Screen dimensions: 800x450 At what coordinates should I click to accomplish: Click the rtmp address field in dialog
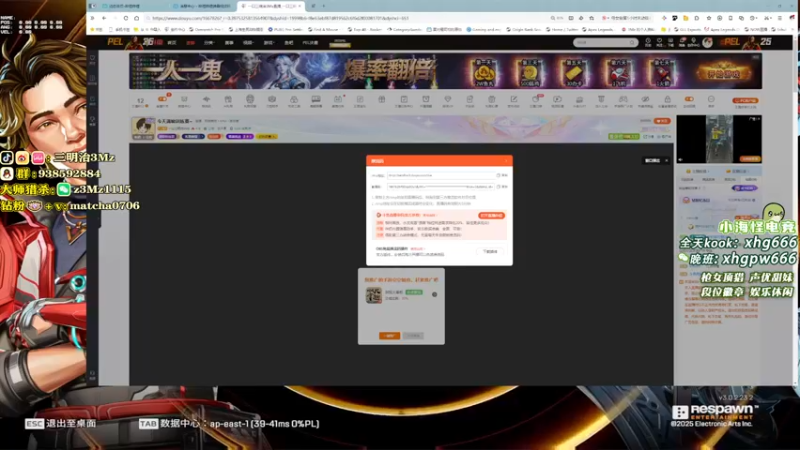[x=440, y=176]
